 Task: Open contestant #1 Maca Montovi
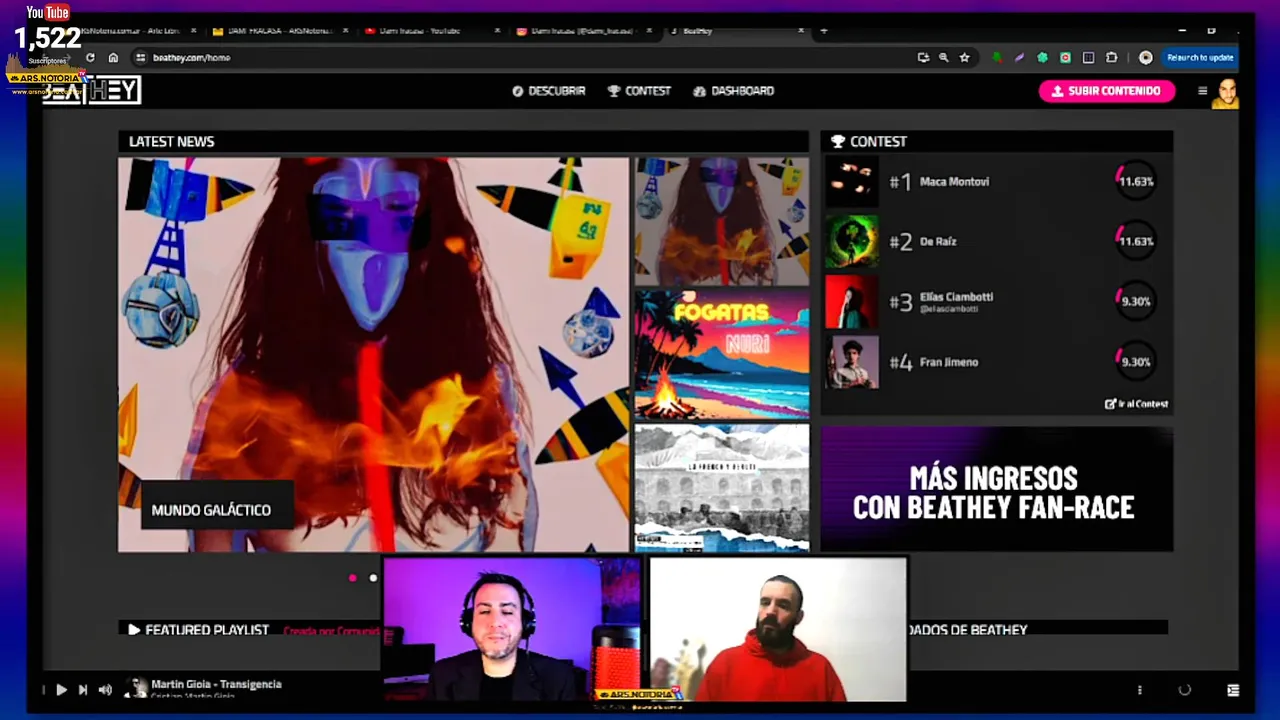[x=996, y=182]
